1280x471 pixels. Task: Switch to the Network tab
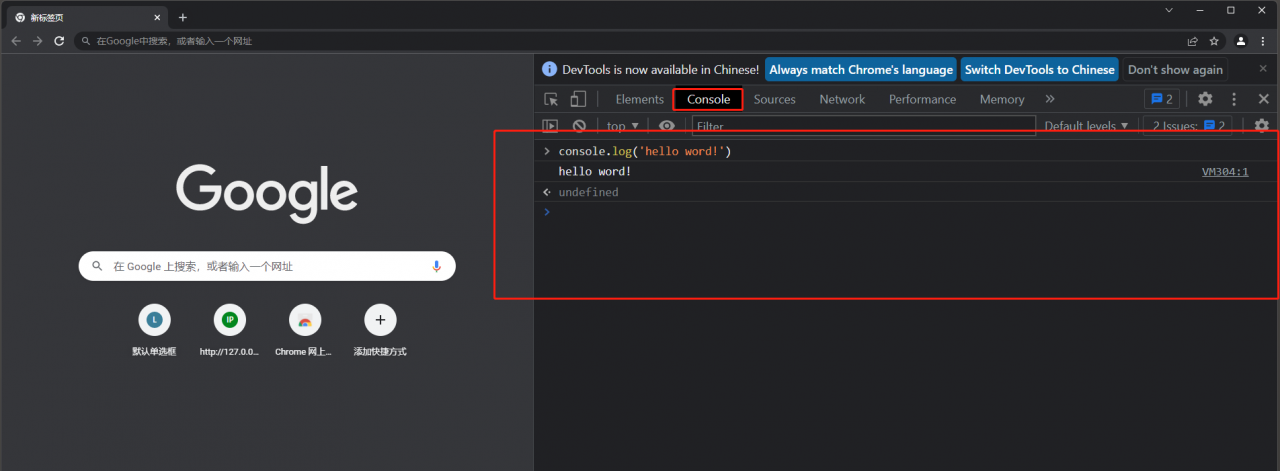pyautogui.click(x=842, y=99)
